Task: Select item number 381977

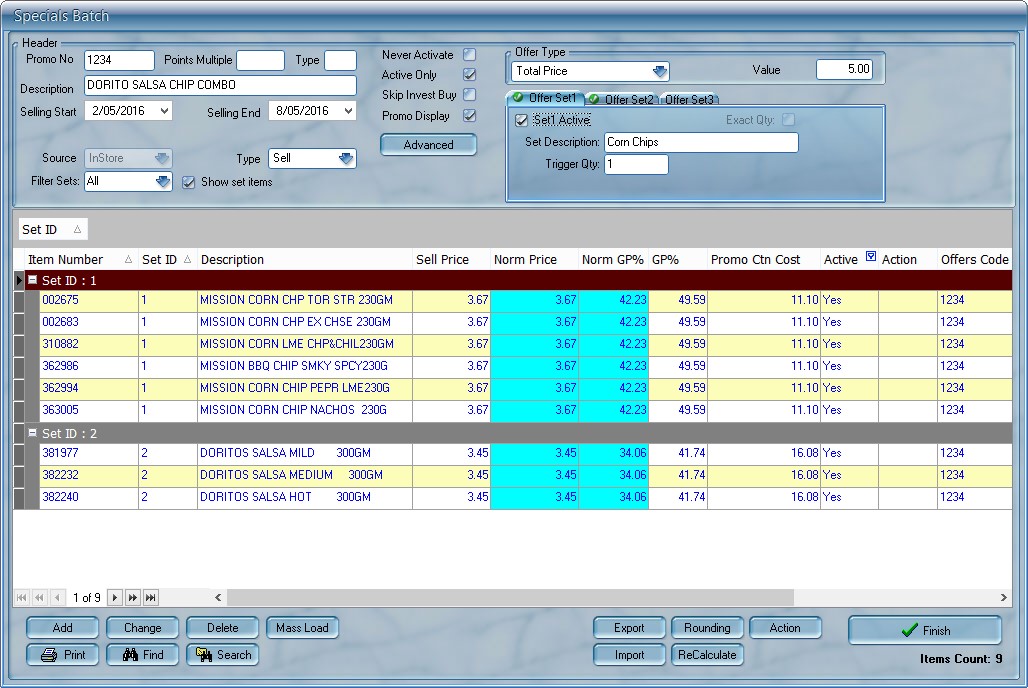Action: [x=60, y=453]
